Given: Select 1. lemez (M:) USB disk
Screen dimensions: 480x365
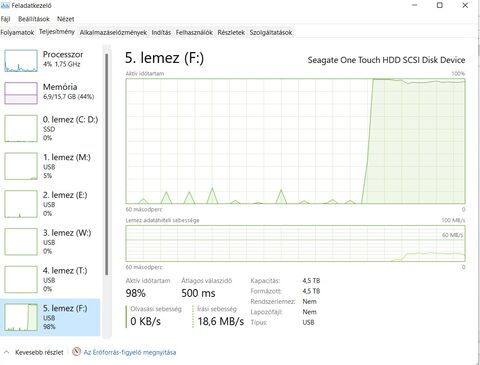Looking at the screenshot, I should tap(50, 166).
